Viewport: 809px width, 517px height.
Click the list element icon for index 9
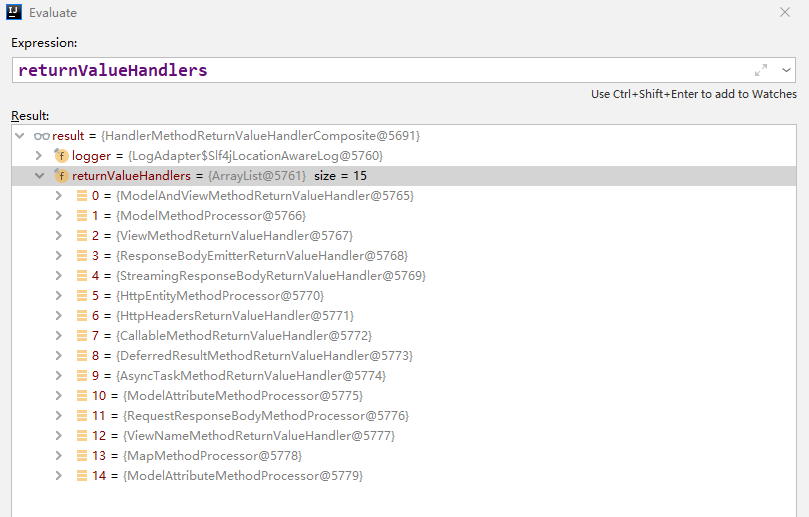[82, 376]
